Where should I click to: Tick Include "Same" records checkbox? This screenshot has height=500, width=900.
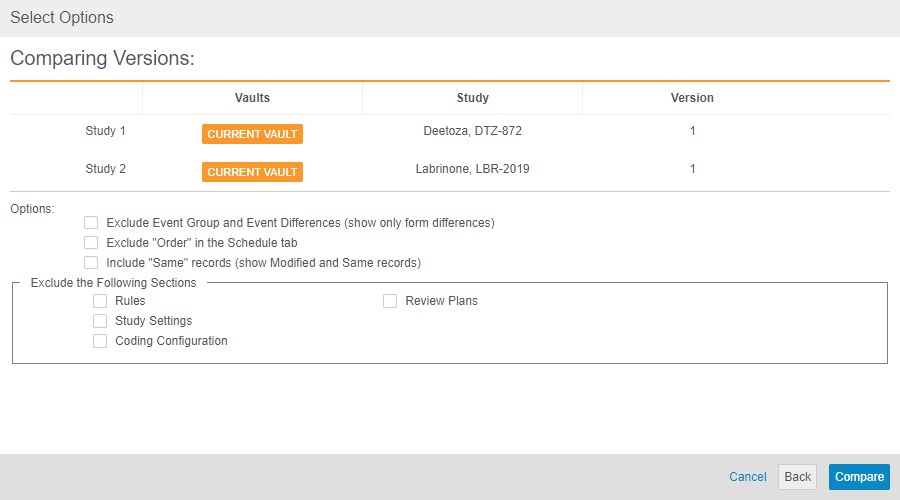coord(92,263)
